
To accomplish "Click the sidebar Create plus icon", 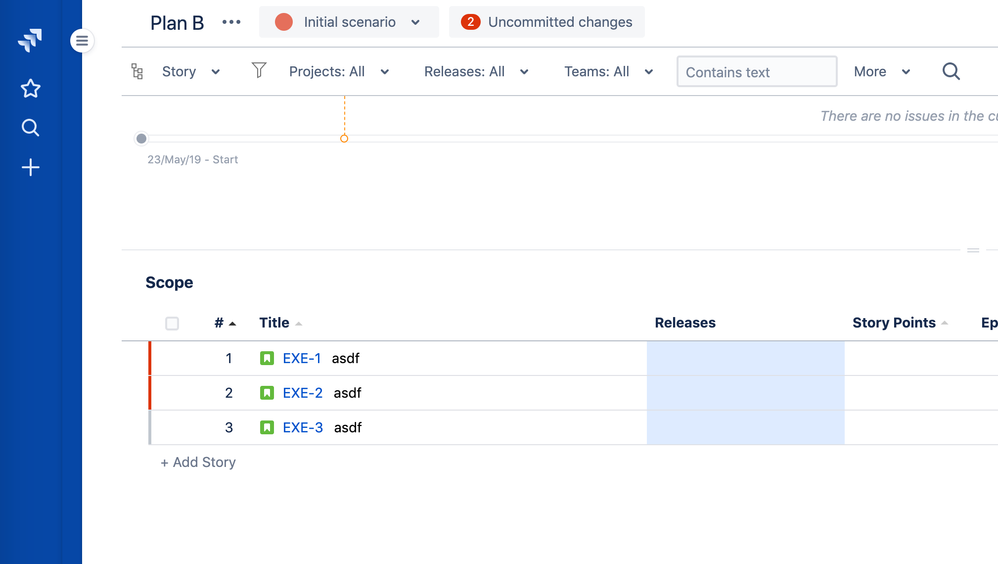I will pyautogui.click(x=30, y=167).
